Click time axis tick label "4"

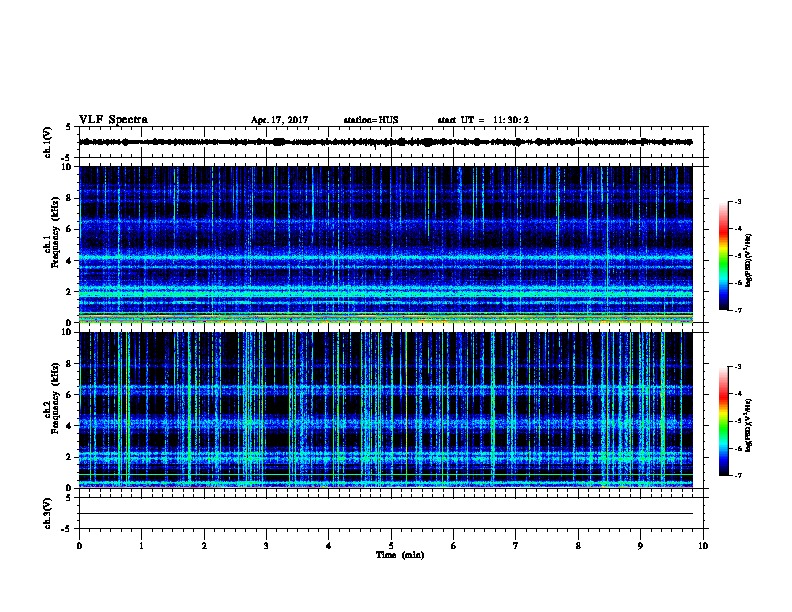[x=329, y=546]
